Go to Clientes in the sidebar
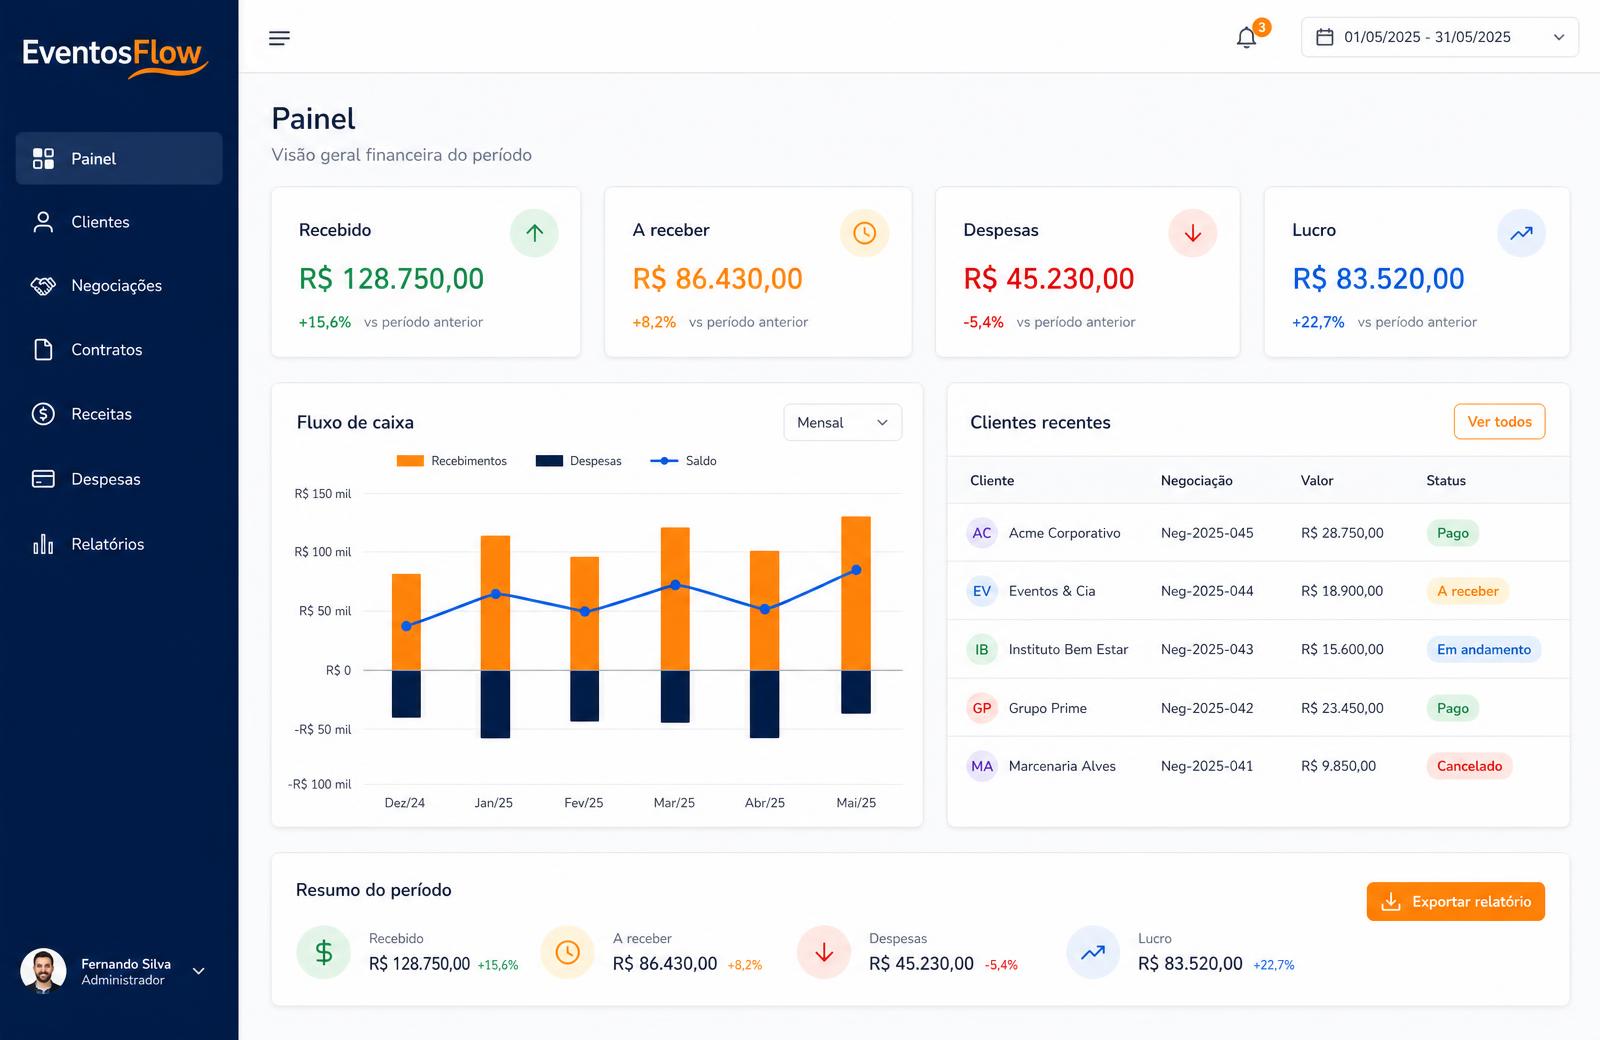 coord(119,222)
